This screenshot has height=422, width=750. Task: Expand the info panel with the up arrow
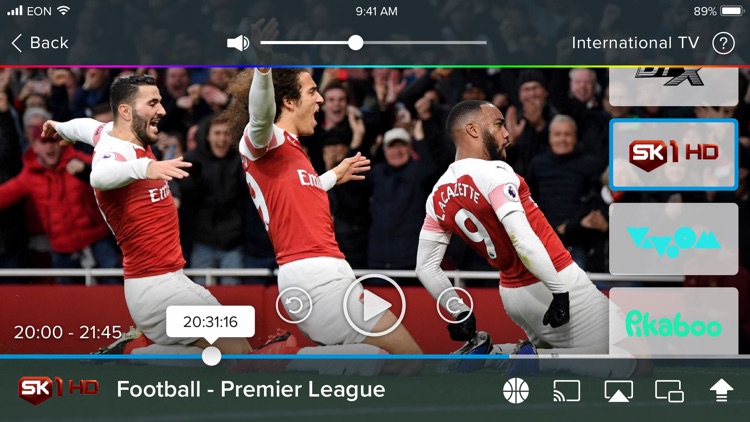(721, 390)
